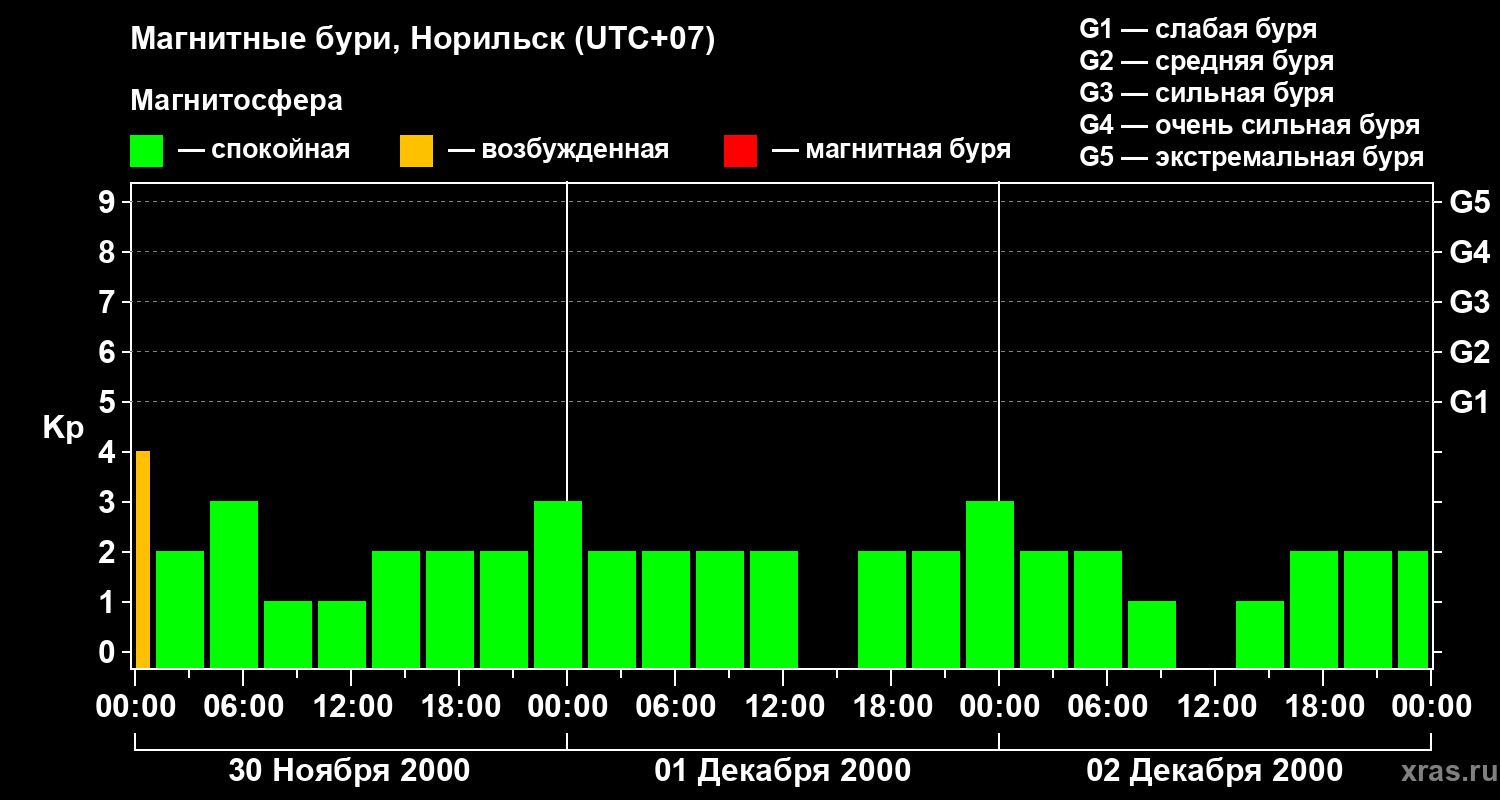Click the '4' value on the Kp axis
The width and height of the screenshot is (1500, 800).
[109, 453]
